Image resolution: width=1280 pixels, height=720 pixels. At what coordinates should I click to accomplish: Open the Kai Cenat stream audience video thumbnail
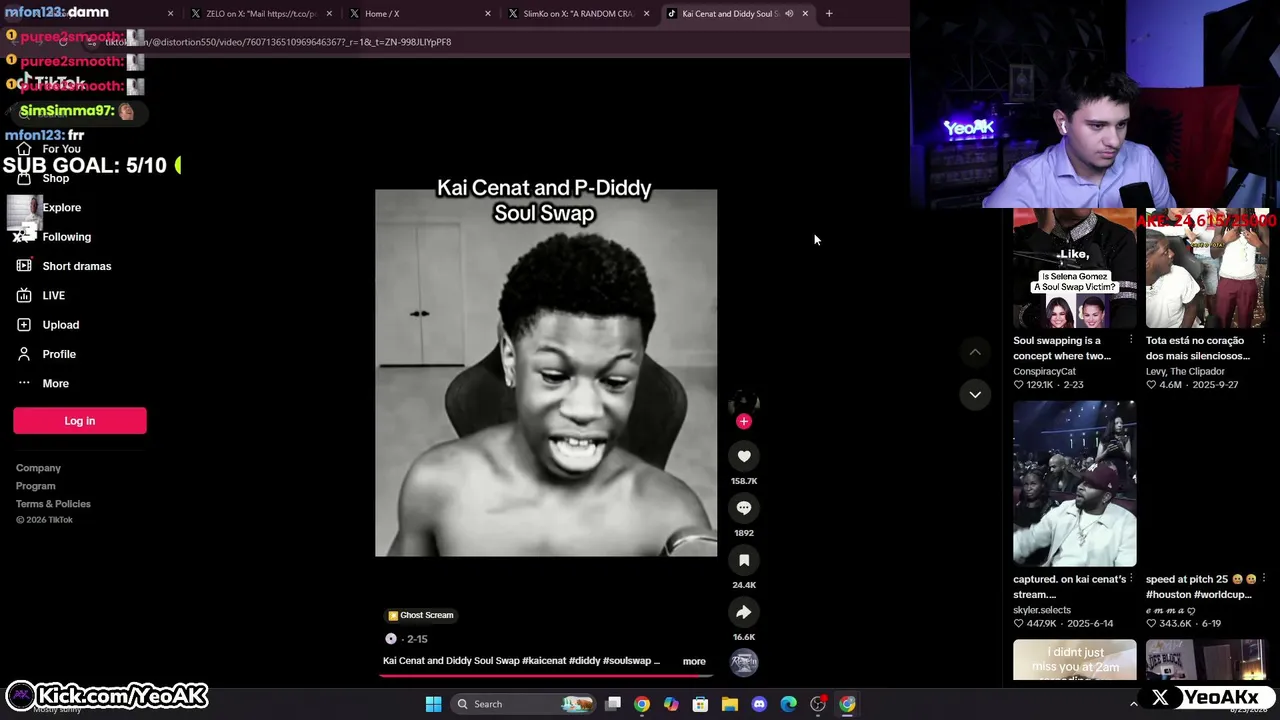pos(1075,484)
